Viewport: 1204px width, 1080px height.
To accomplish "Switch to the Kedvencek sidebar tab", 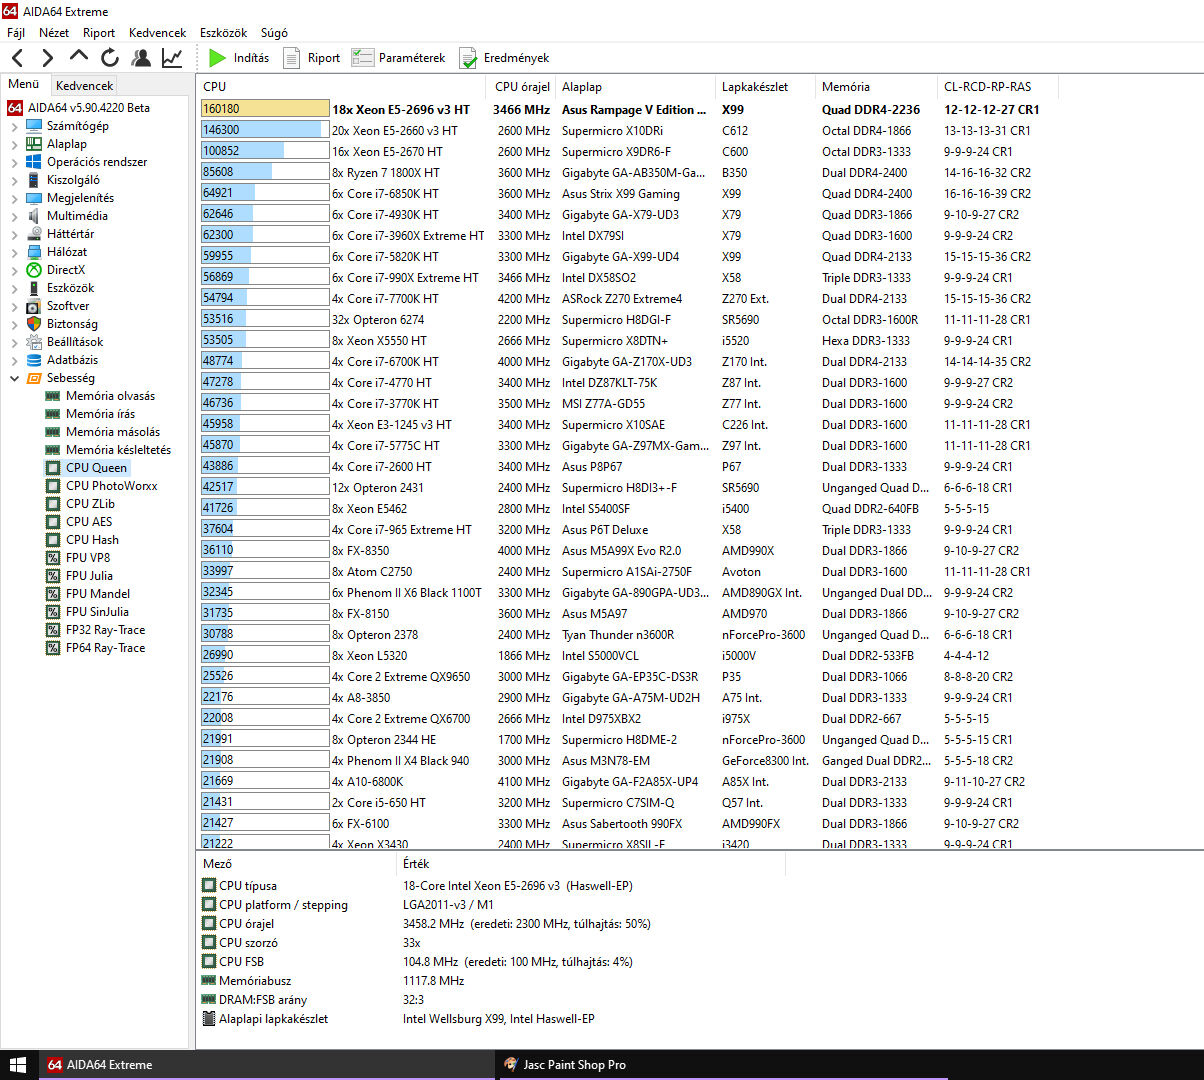I will tap(84, 86).
